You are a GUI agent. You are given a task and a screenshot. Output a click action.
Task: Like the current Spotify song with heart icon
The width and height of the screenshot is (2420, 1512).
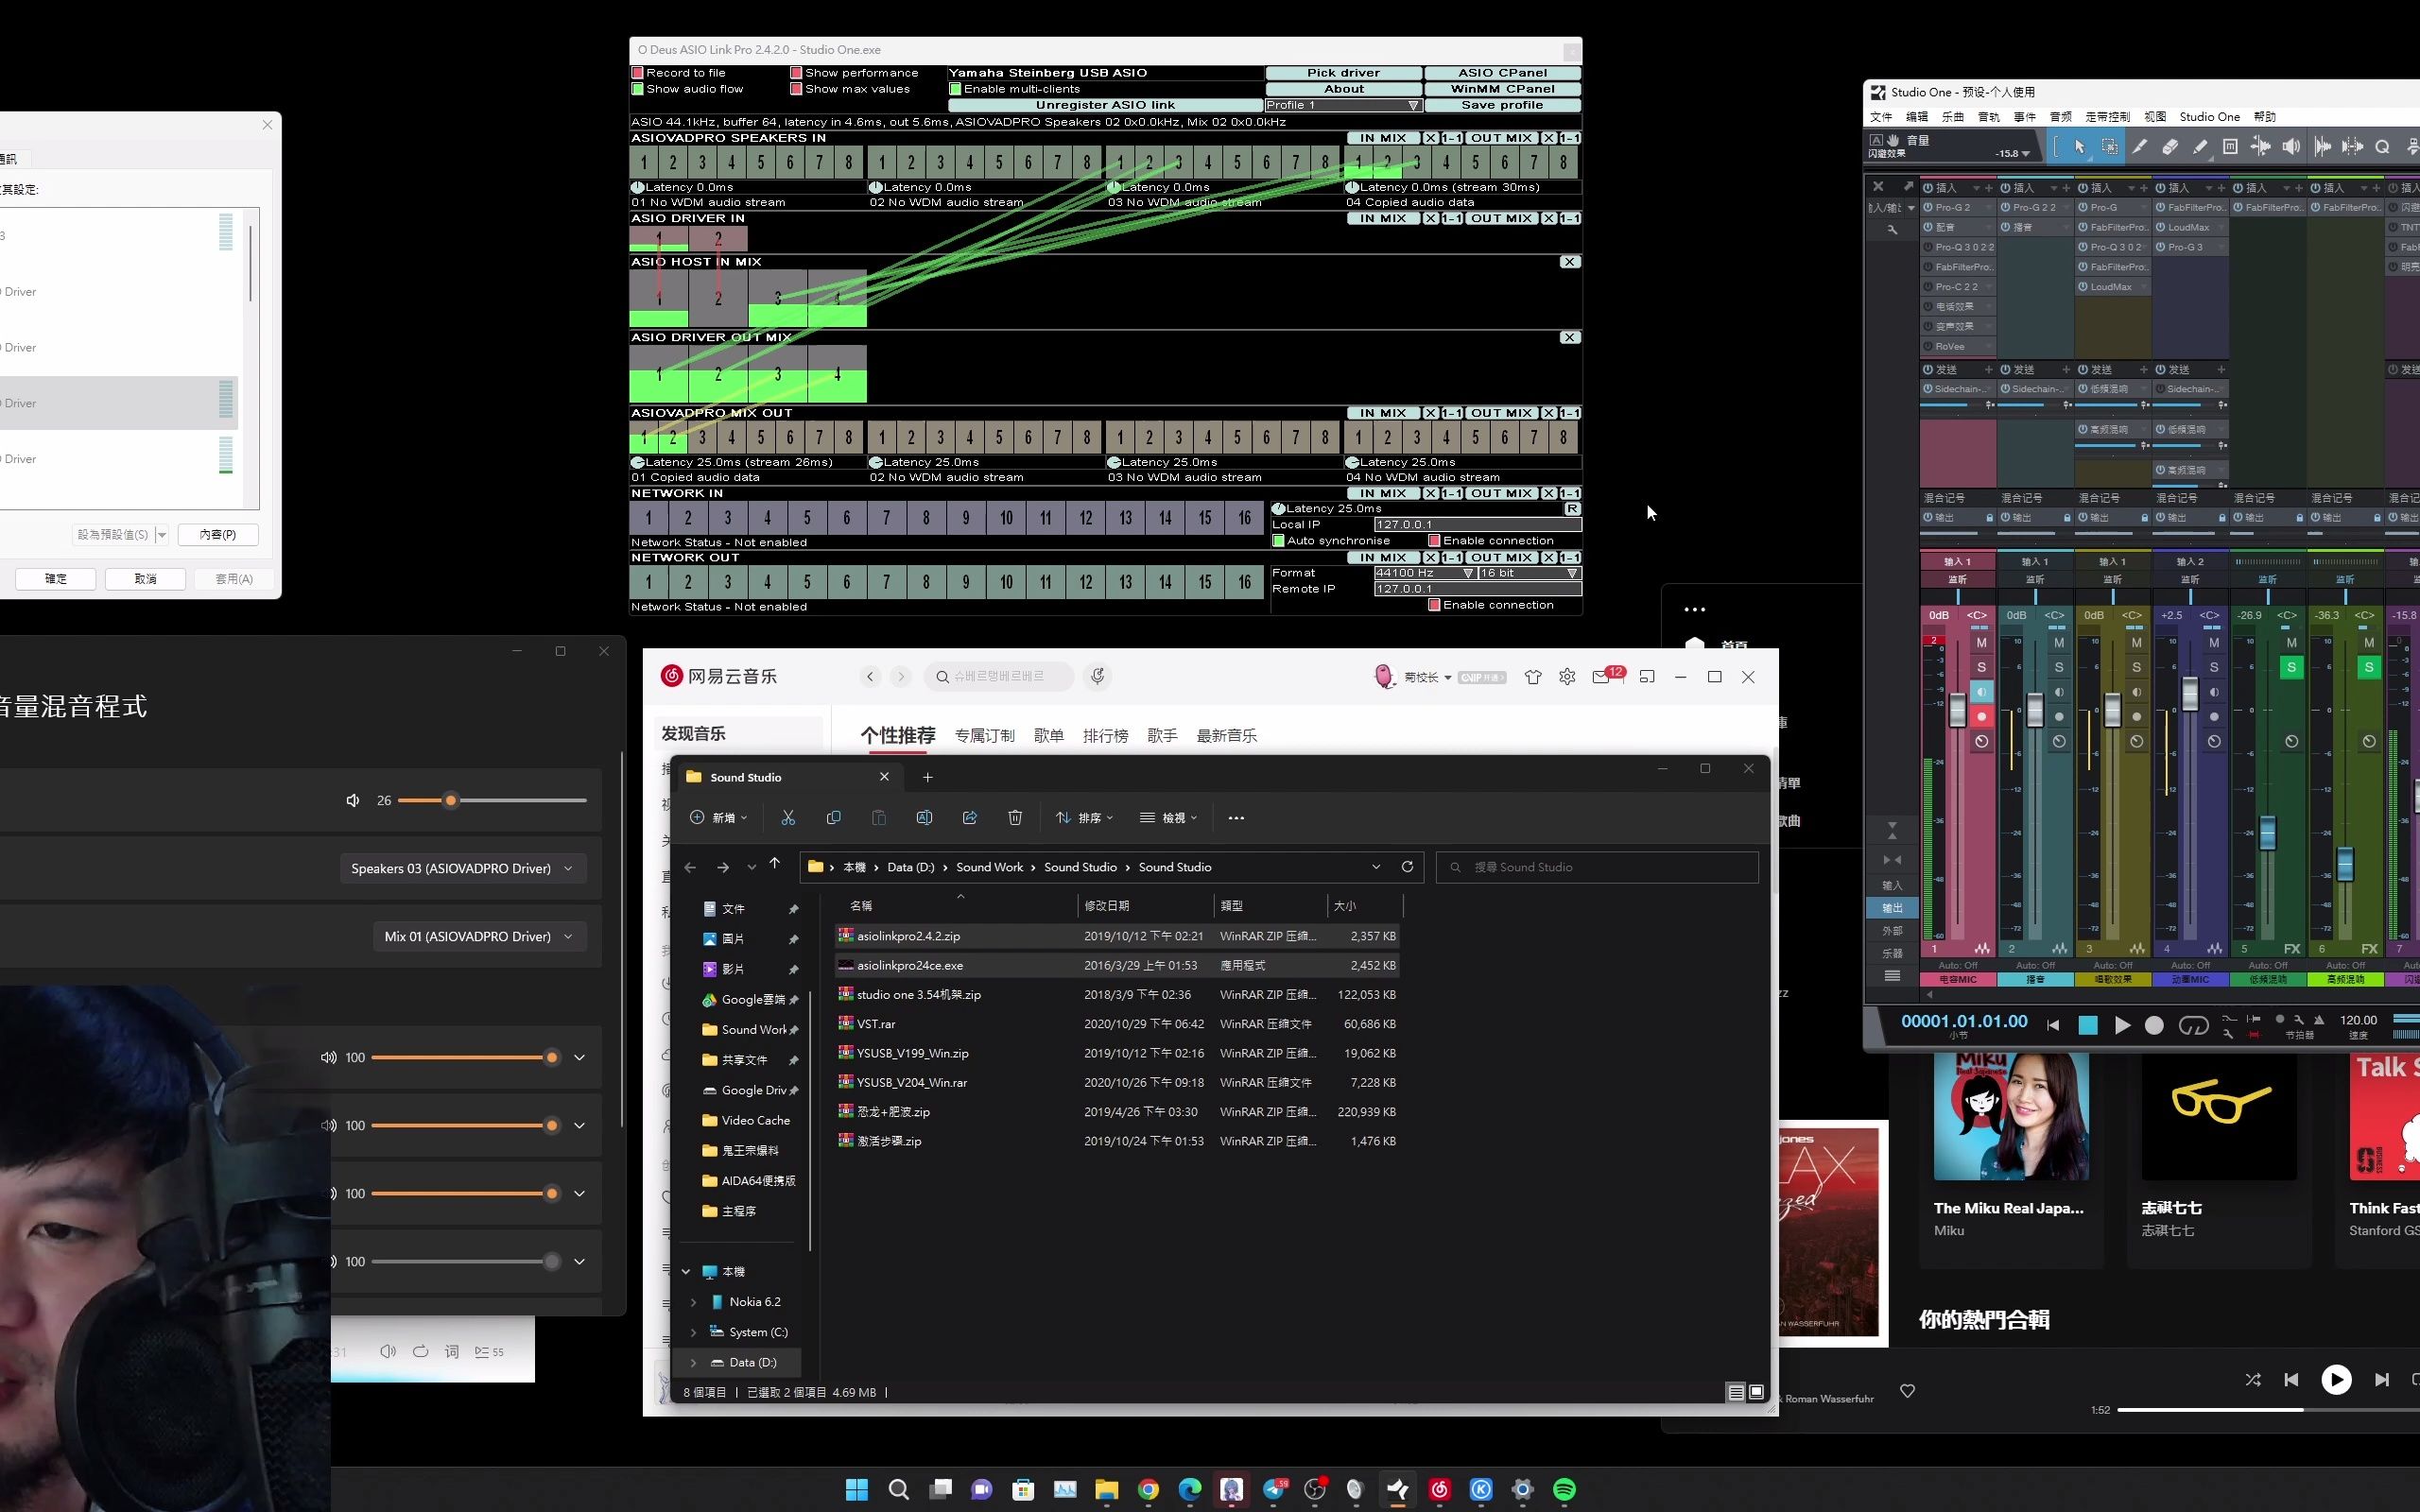click(x=1907, y=1391)
